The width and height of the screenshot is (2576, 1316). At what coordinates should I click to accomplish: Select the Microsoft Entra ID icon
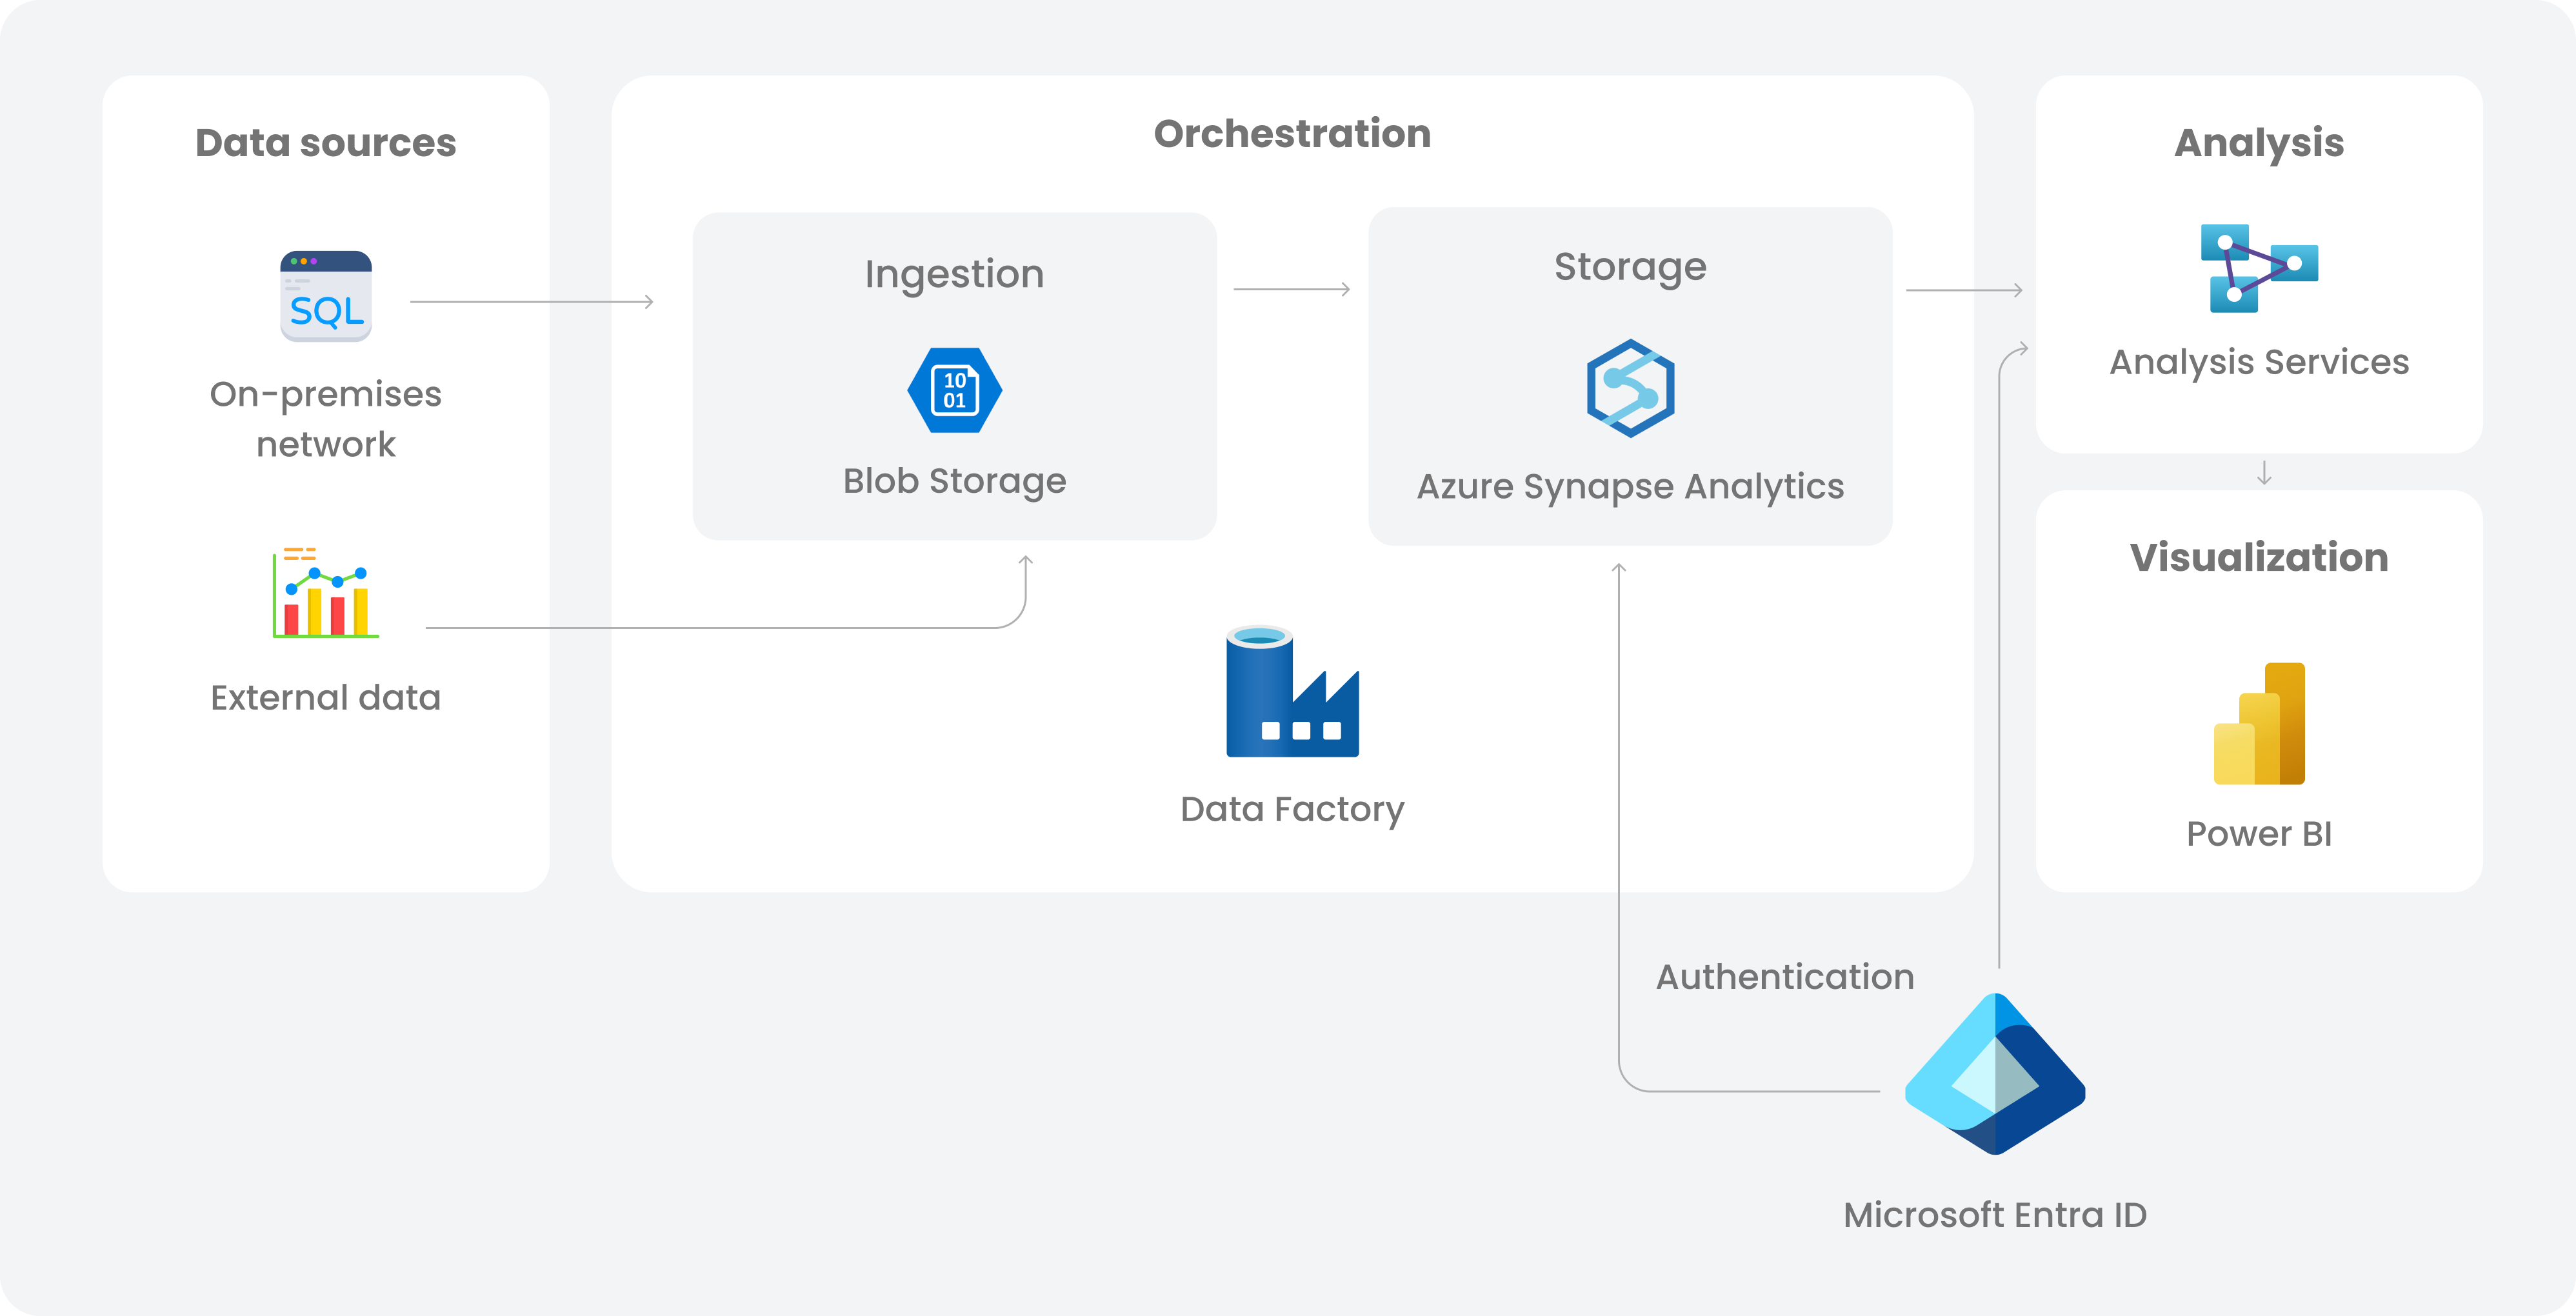coord(1995,1074)
